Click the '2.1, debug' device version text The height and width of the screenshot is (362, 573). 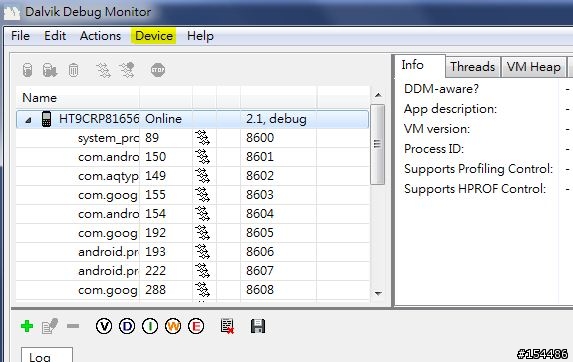276,119
